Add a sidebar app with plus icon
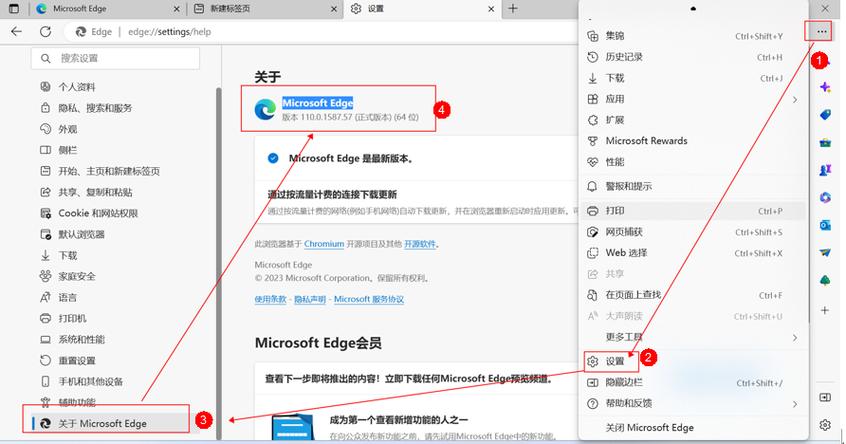846x444 pixels. tap(825, 310)
